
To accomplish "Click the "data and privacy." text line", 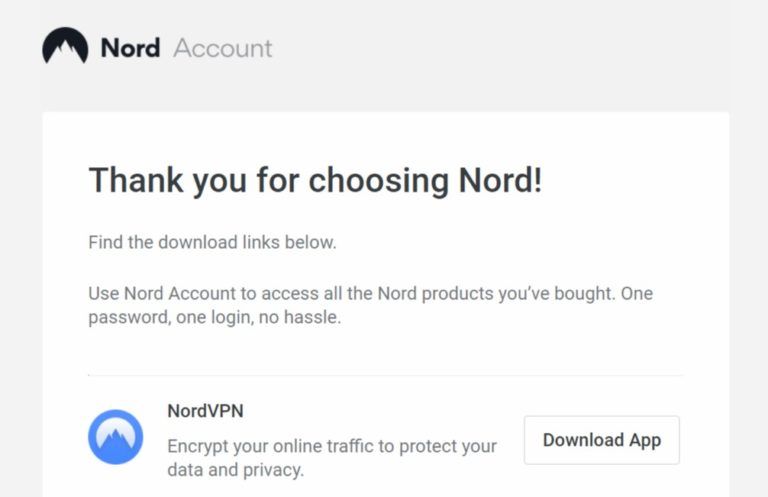I will [x=235, y=469].
